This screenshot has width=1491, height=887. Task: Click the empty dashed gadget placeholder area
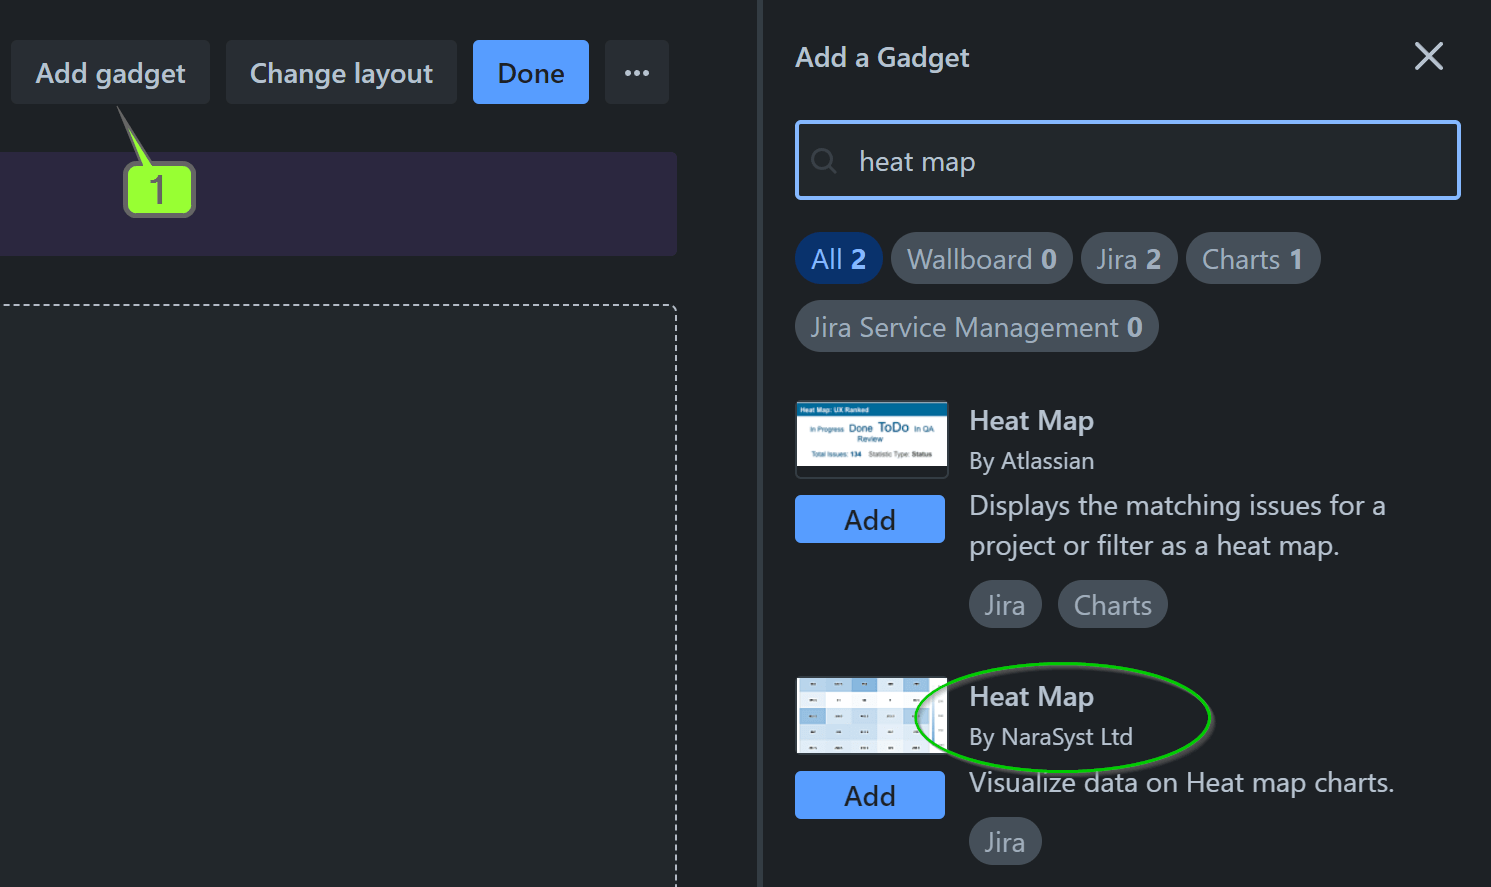(x=340, y=590)
